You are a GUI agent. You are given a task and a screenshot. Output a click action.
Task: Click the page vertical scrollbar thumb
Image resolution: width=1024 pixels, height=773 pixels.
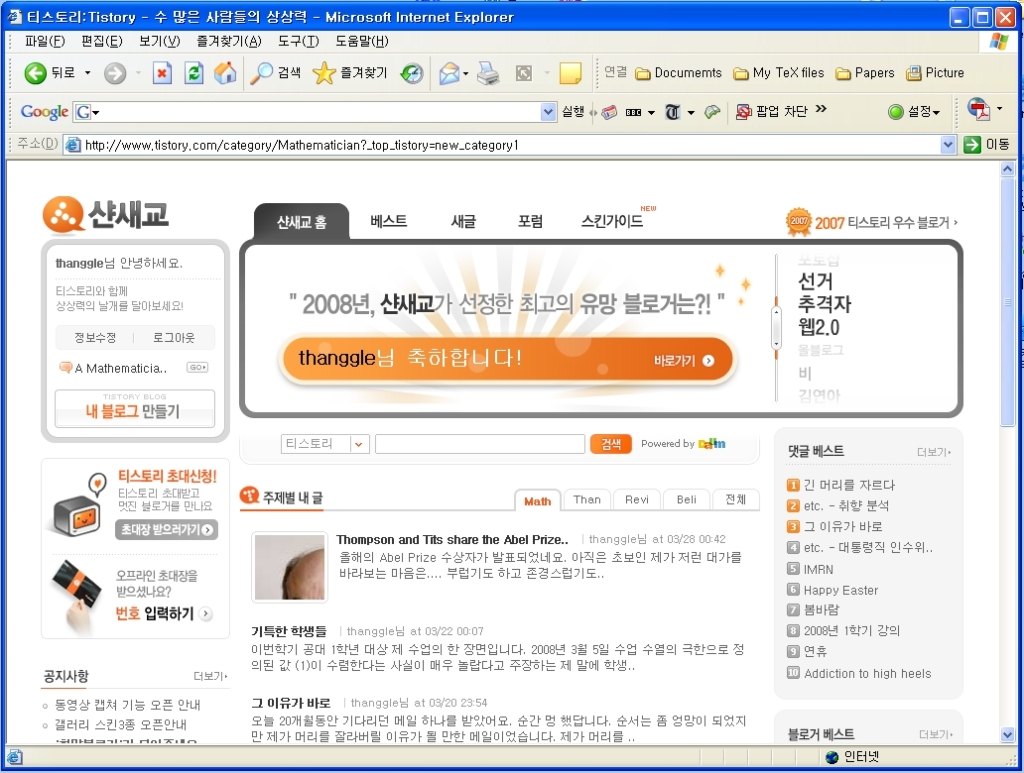(x=1008, y=302)
